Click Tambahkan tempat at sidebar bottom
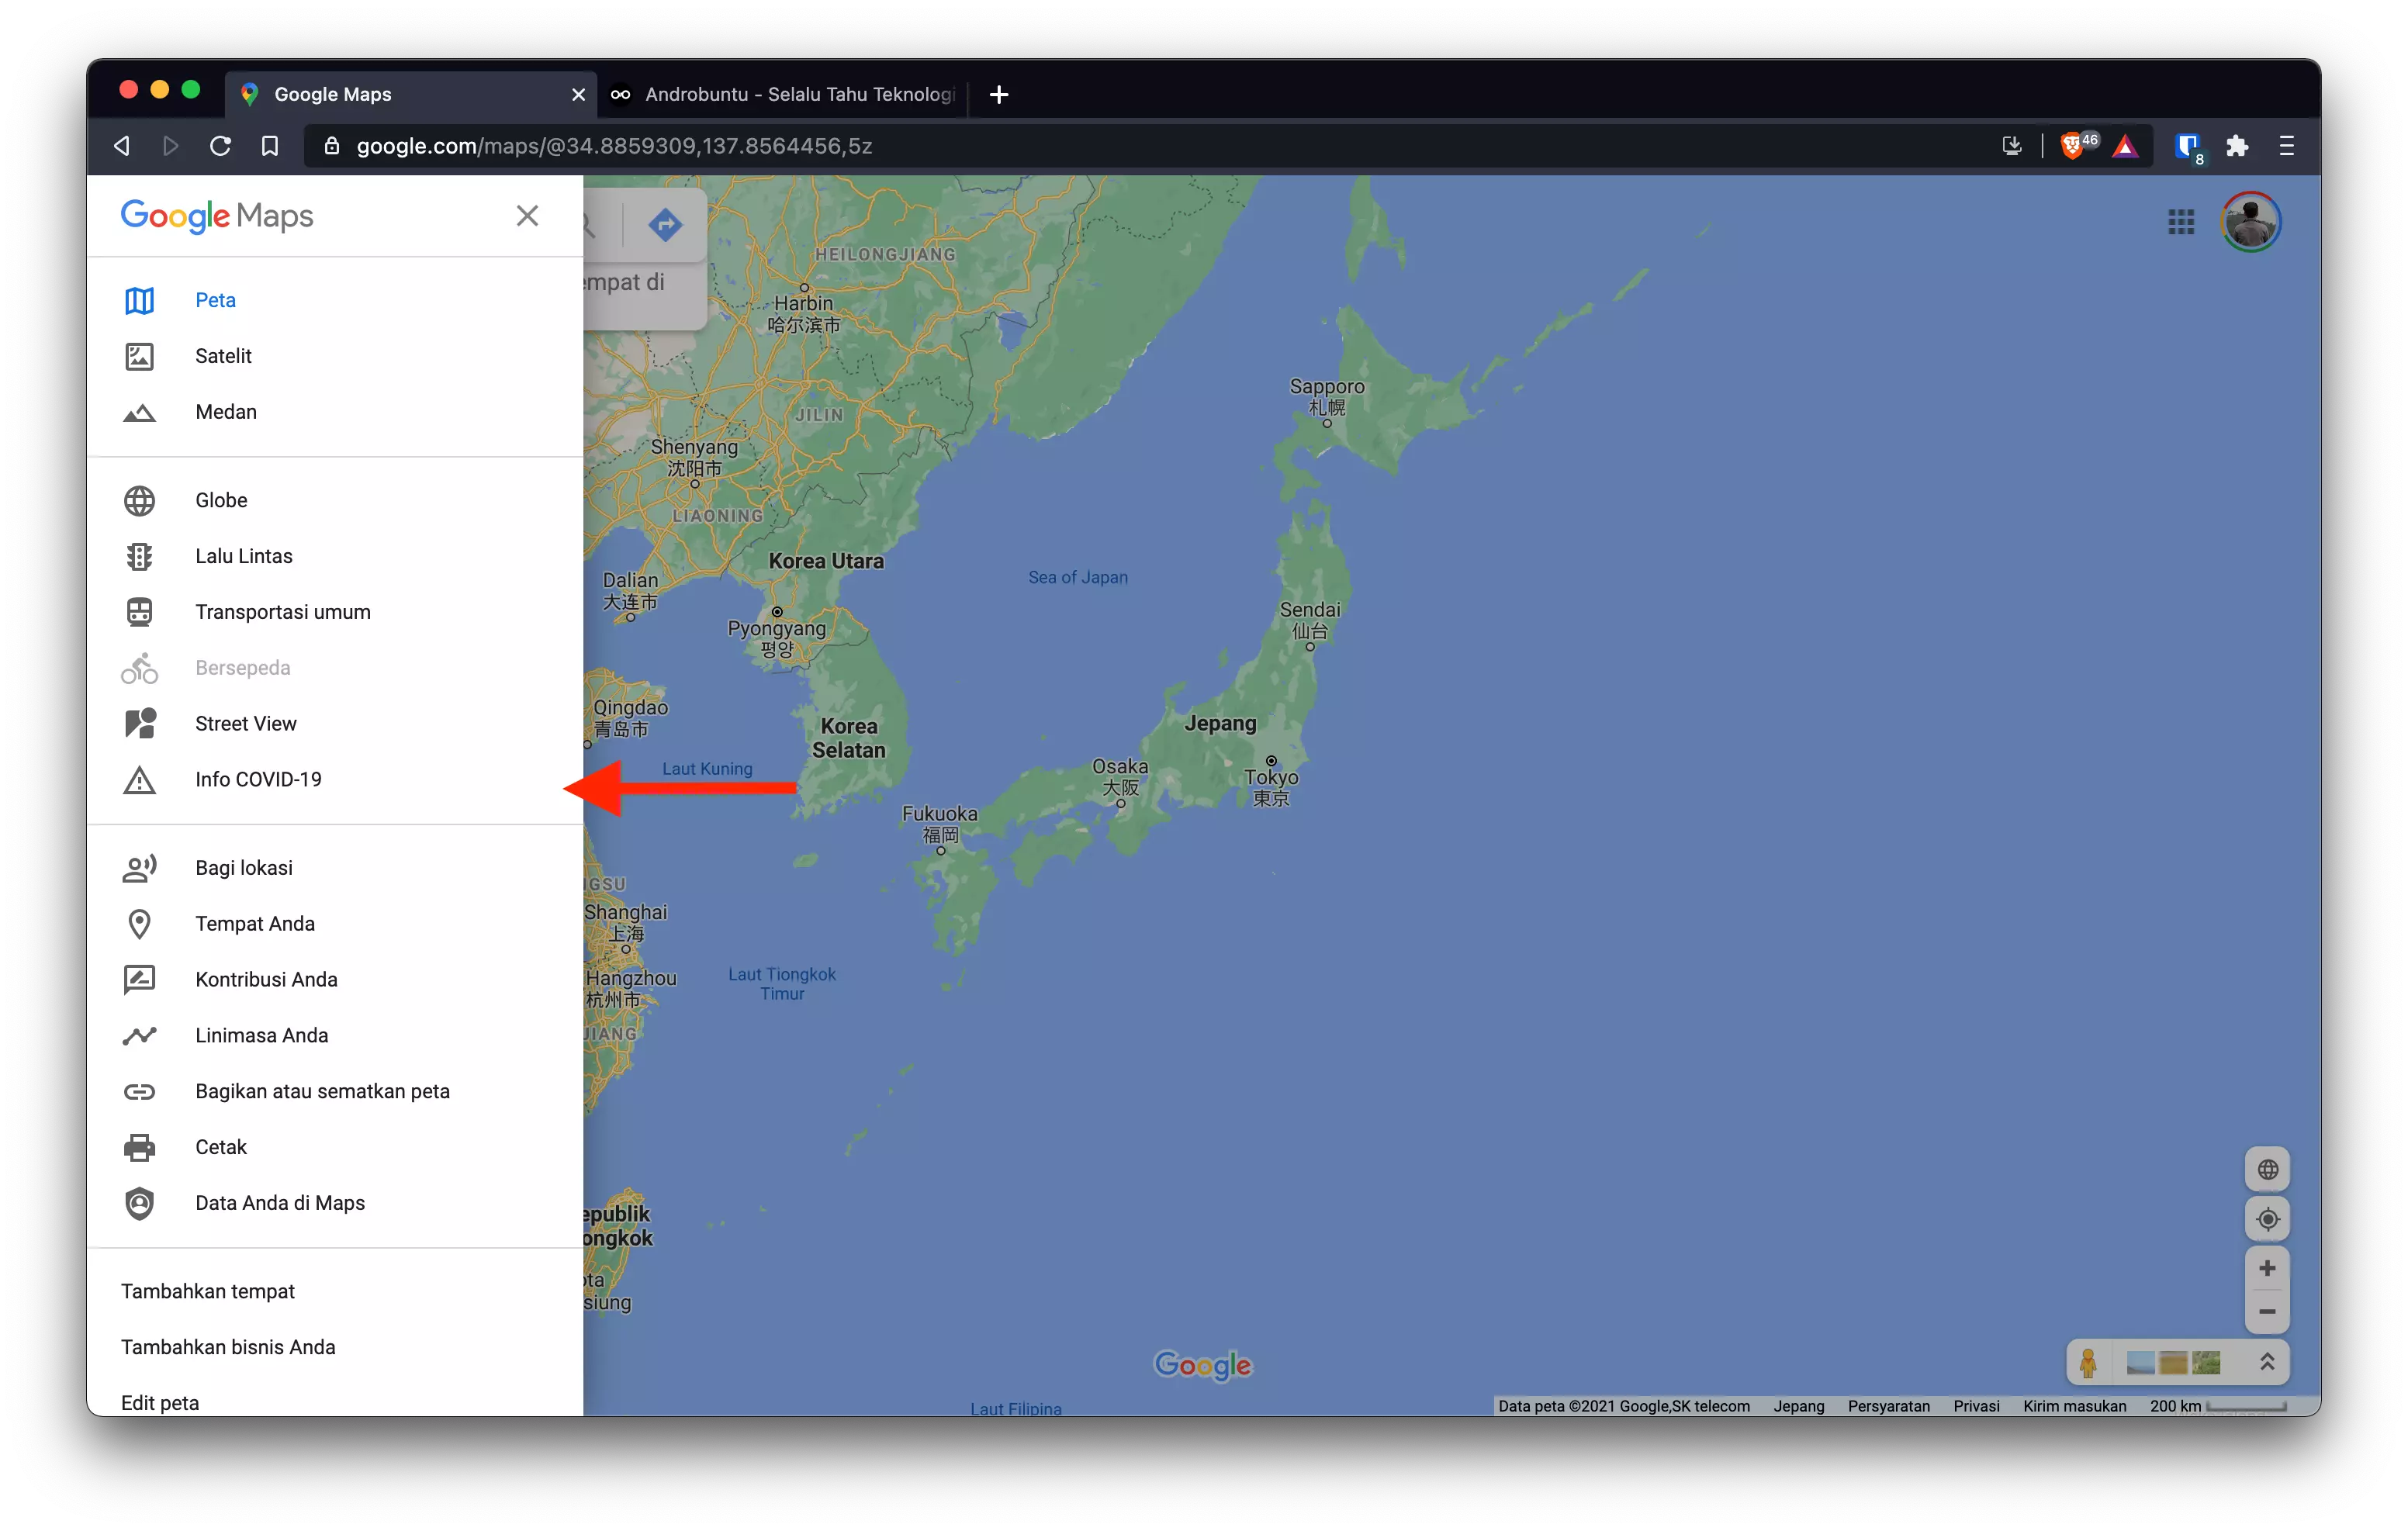The width and height of the screenshot is (2408, 1531). click(208, 1291)
